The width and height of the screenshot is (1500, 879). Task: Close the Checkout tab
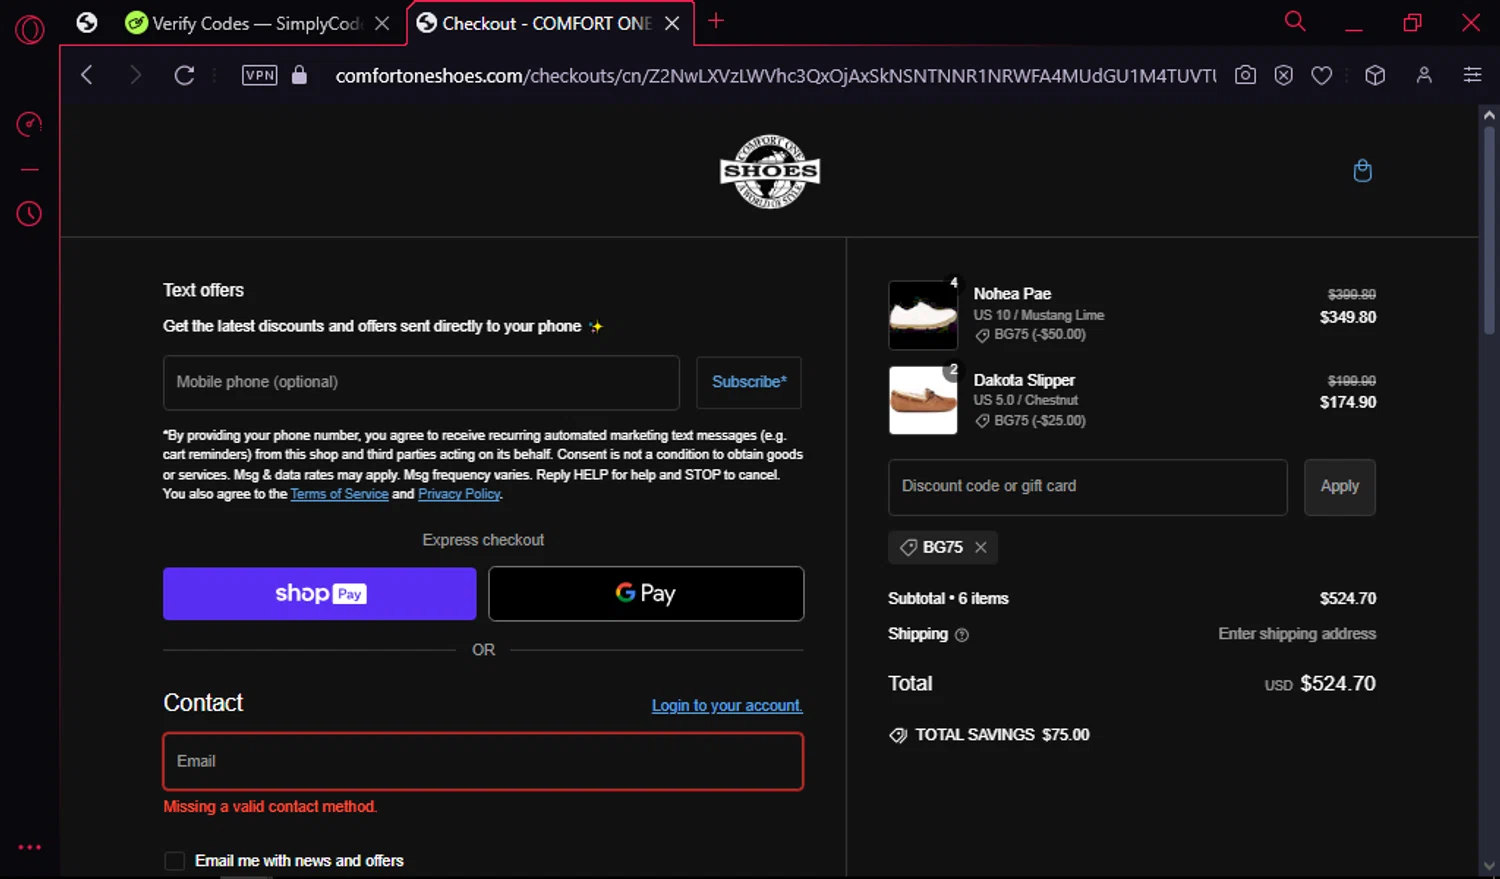pyautogui.click(x=672, y=23)
